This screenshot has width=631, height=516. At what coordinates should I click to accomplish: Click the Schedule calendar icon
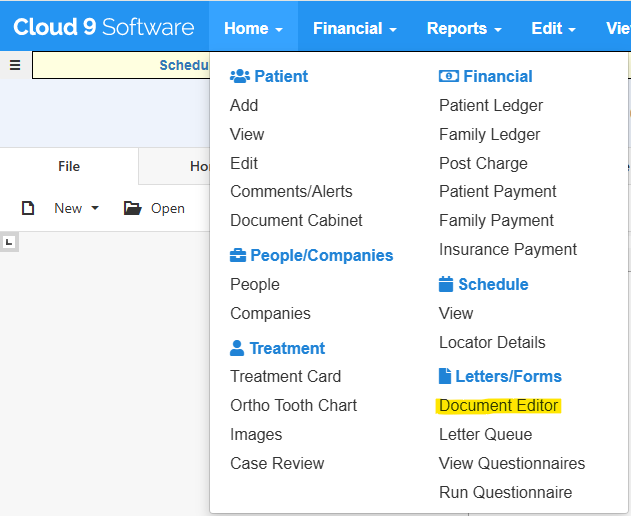pyautogui.click(x=445, y=284)
